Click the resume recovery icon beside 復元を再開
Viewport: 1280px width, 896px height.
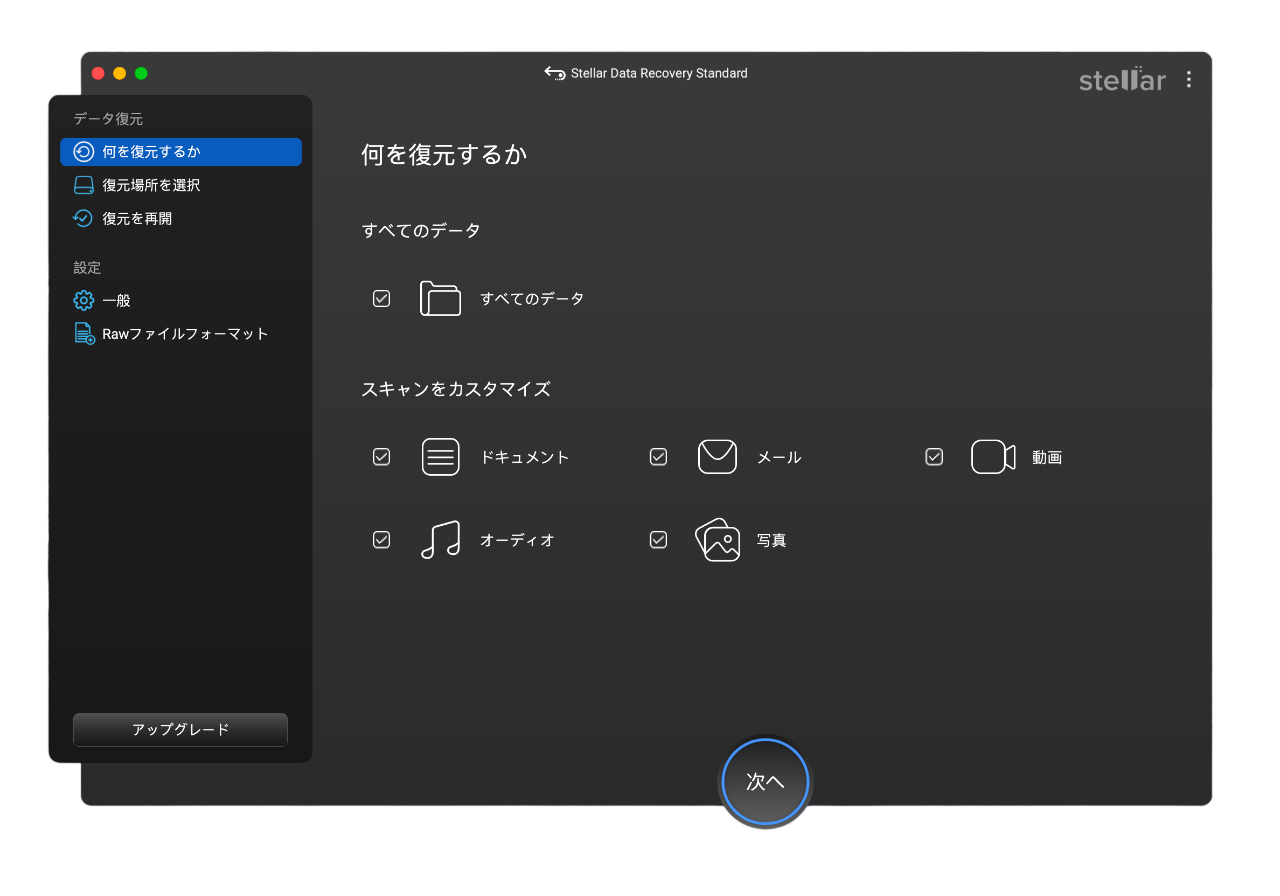pos(84,218)
